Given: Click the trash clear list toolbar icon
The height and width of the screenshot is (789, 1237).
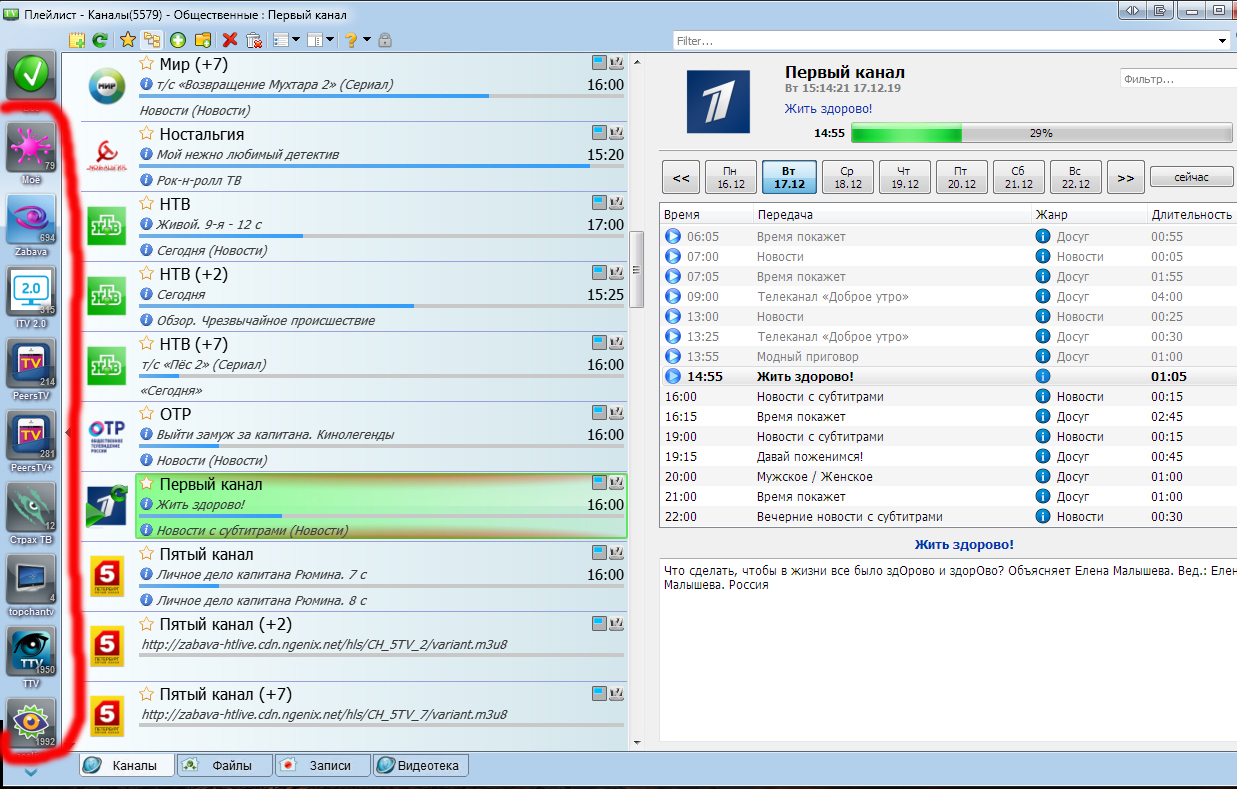Looking at the screenshot, I should 254,40.
